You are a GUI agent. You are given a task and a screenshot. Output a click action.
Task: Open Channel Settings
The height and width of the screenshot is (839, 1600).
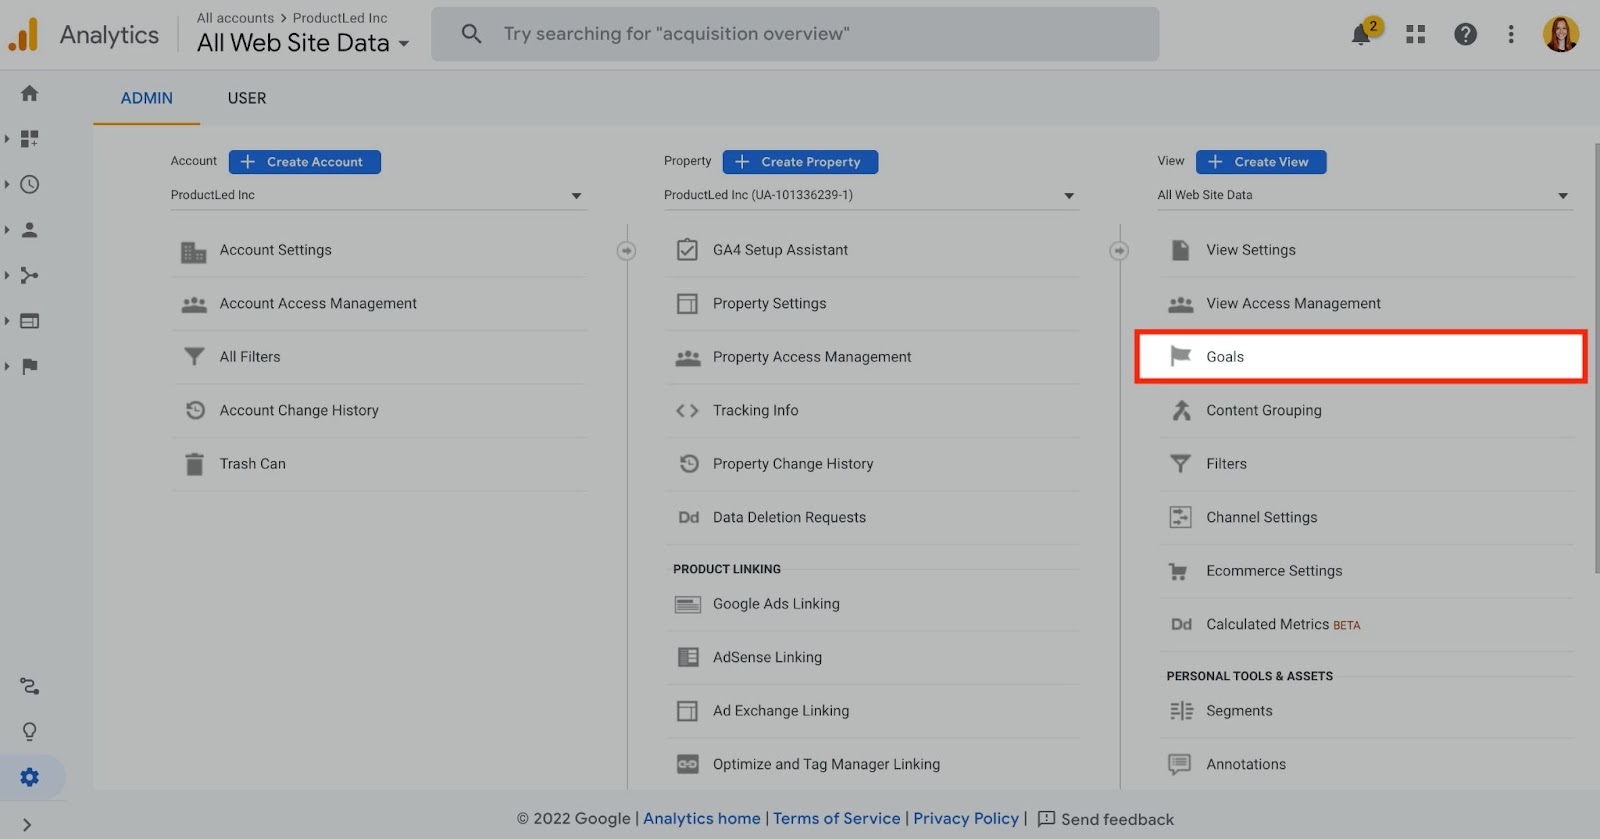(1366, 518)
